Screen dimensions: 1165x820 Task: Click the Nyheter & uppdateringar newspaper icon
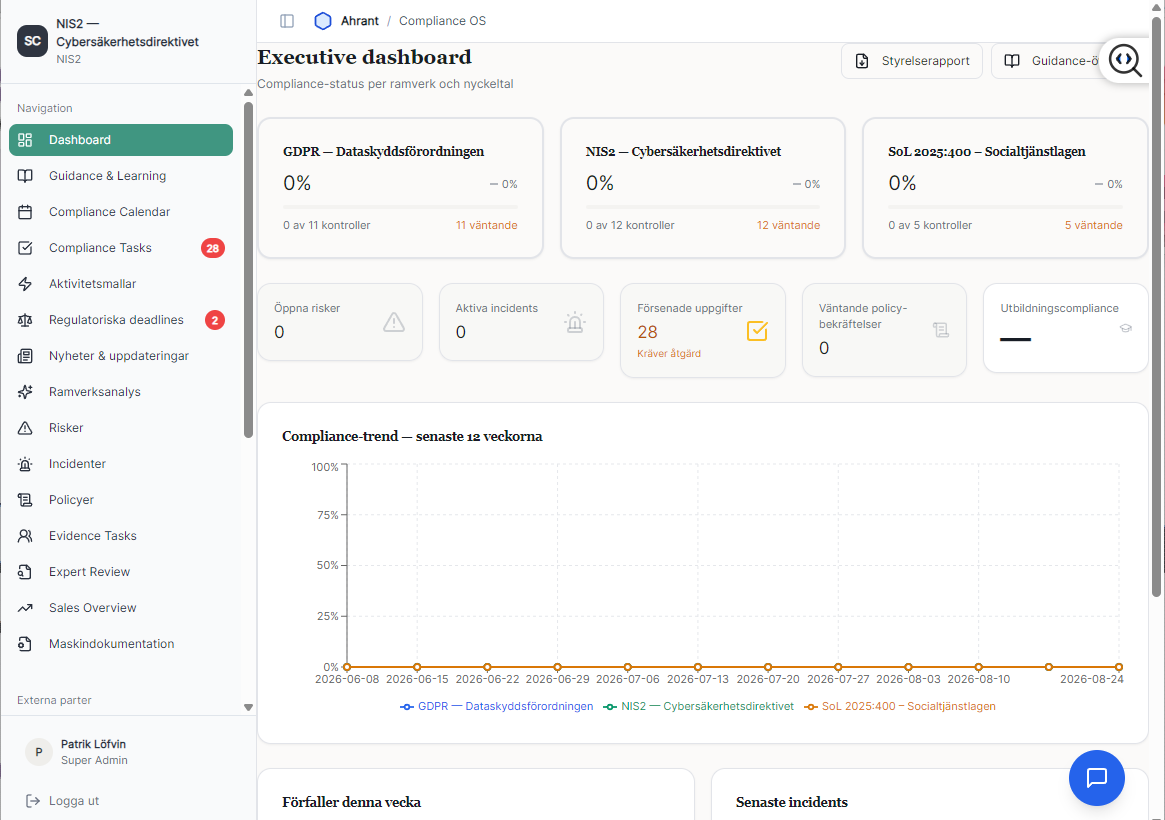[x=25, y=356]
